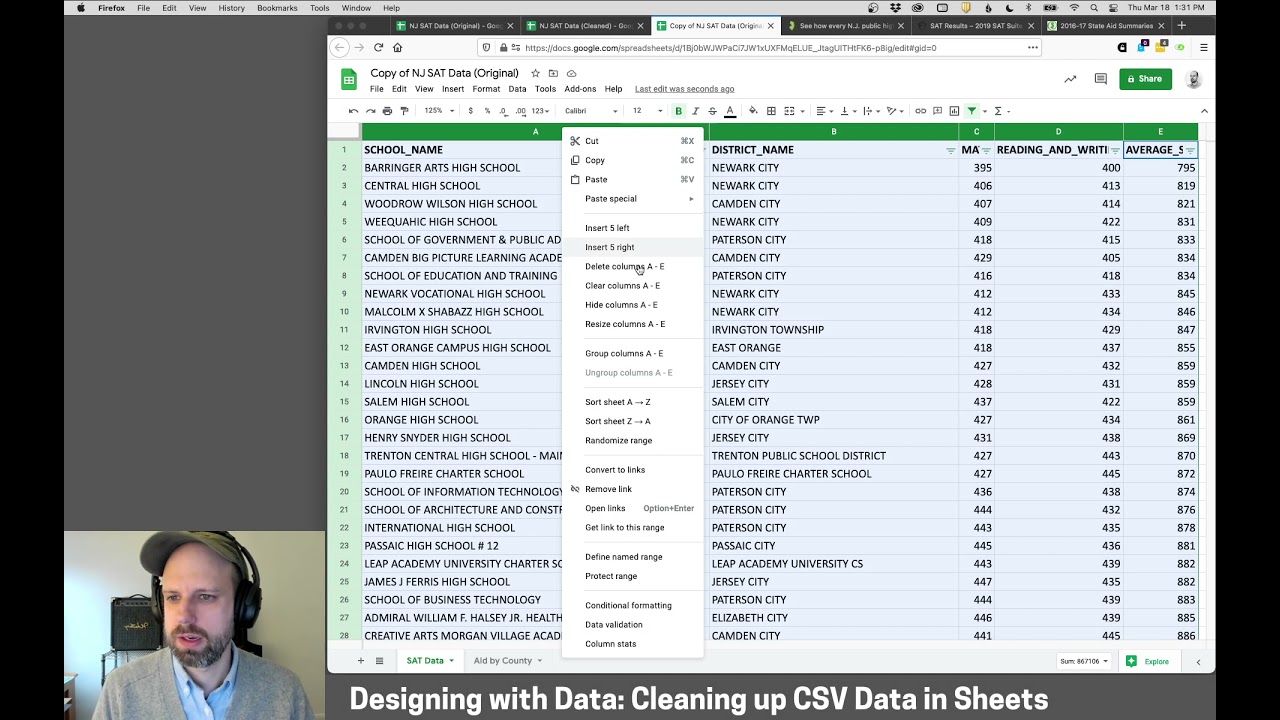Expand the Paste special submenu
This screenshot has width=1280, height=720.
point(633,199)
